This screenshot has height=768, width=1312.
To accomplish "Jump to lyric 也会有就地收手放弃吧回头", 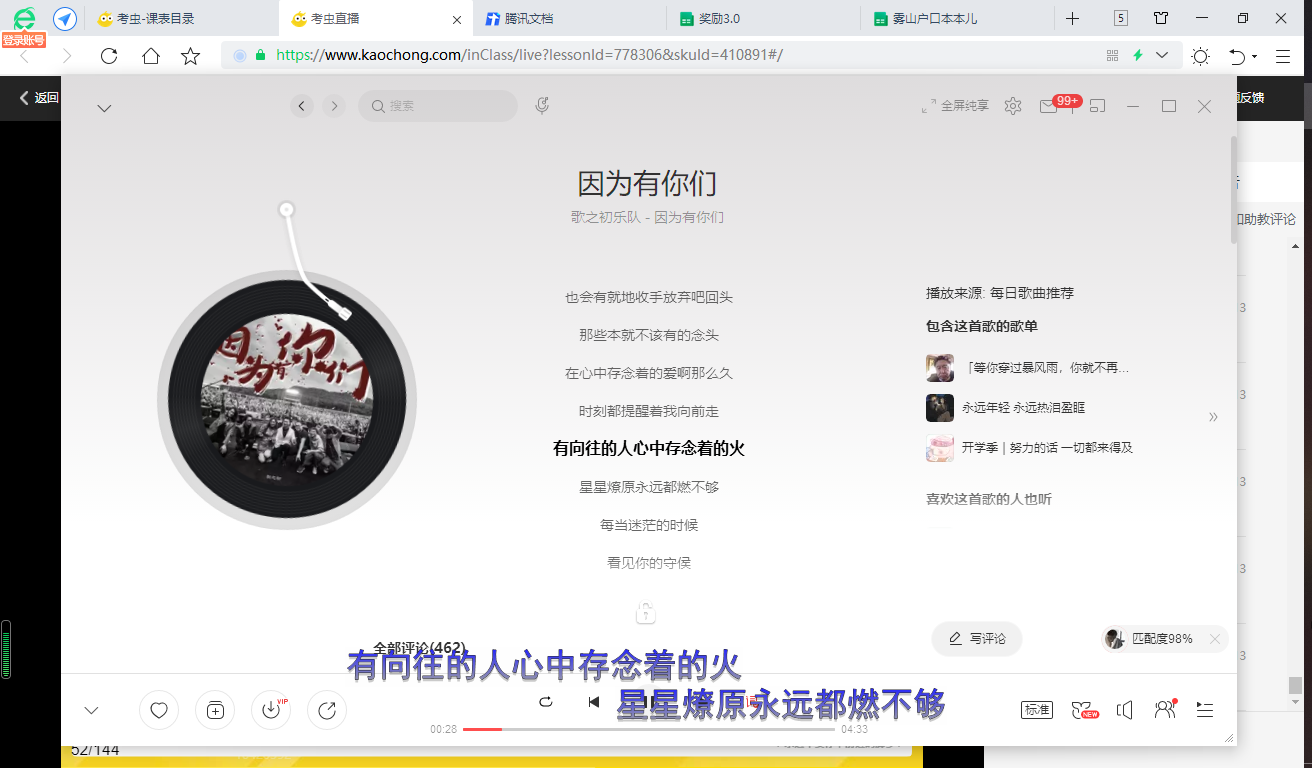I will click(x=649, y=297).
